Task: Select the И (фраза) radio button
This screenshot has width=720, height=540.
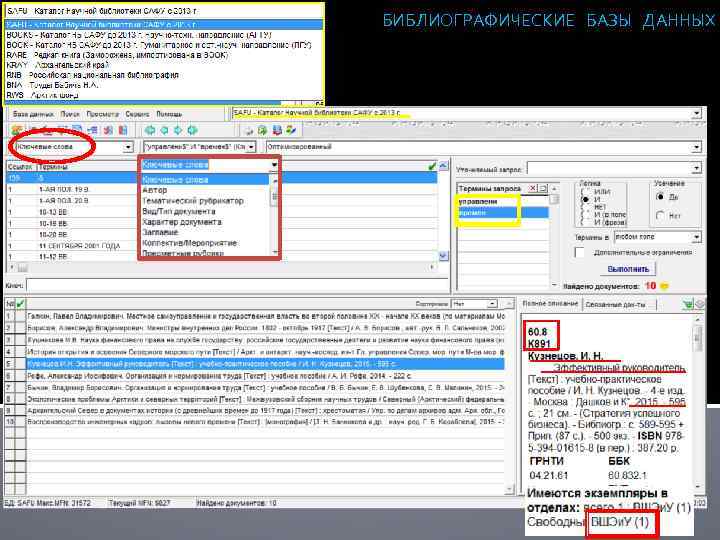Action: (585, 222)
